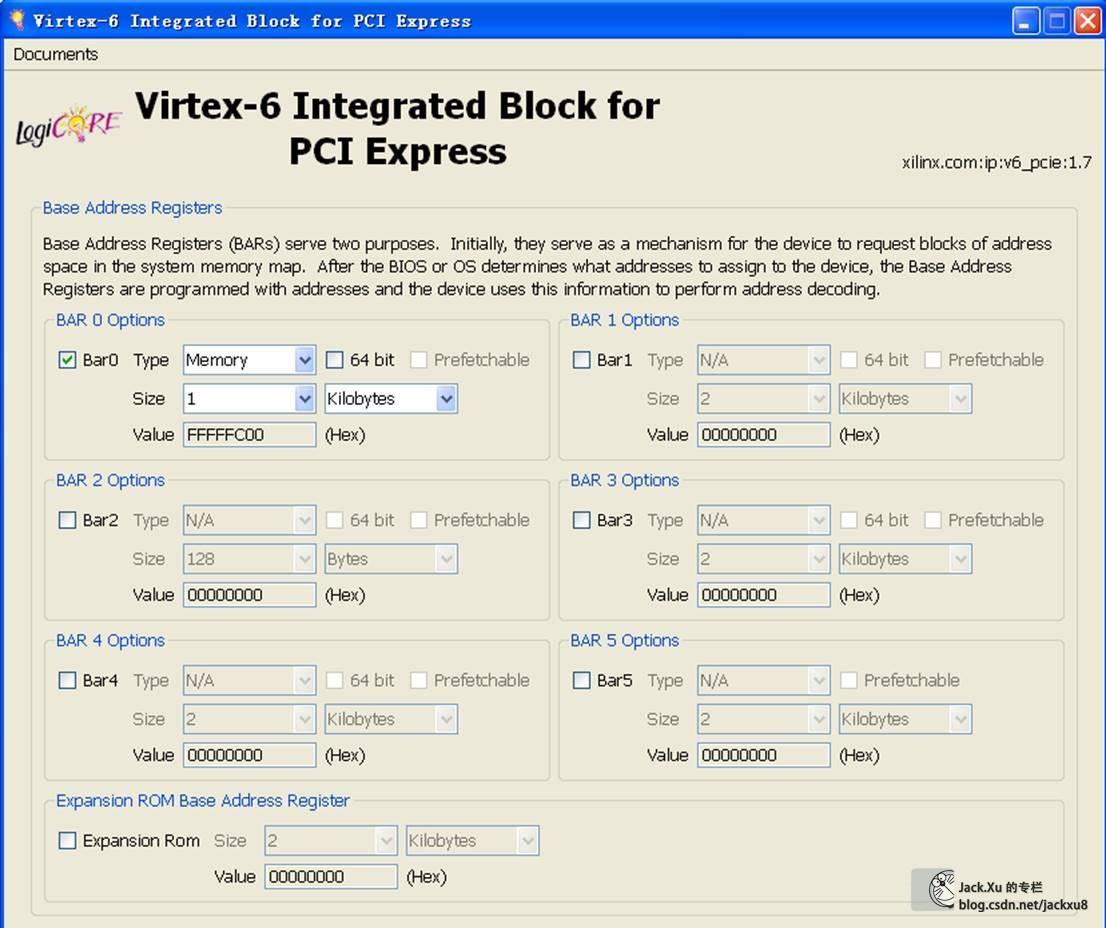Enable the Bar1 checkbox

(581, 360)
